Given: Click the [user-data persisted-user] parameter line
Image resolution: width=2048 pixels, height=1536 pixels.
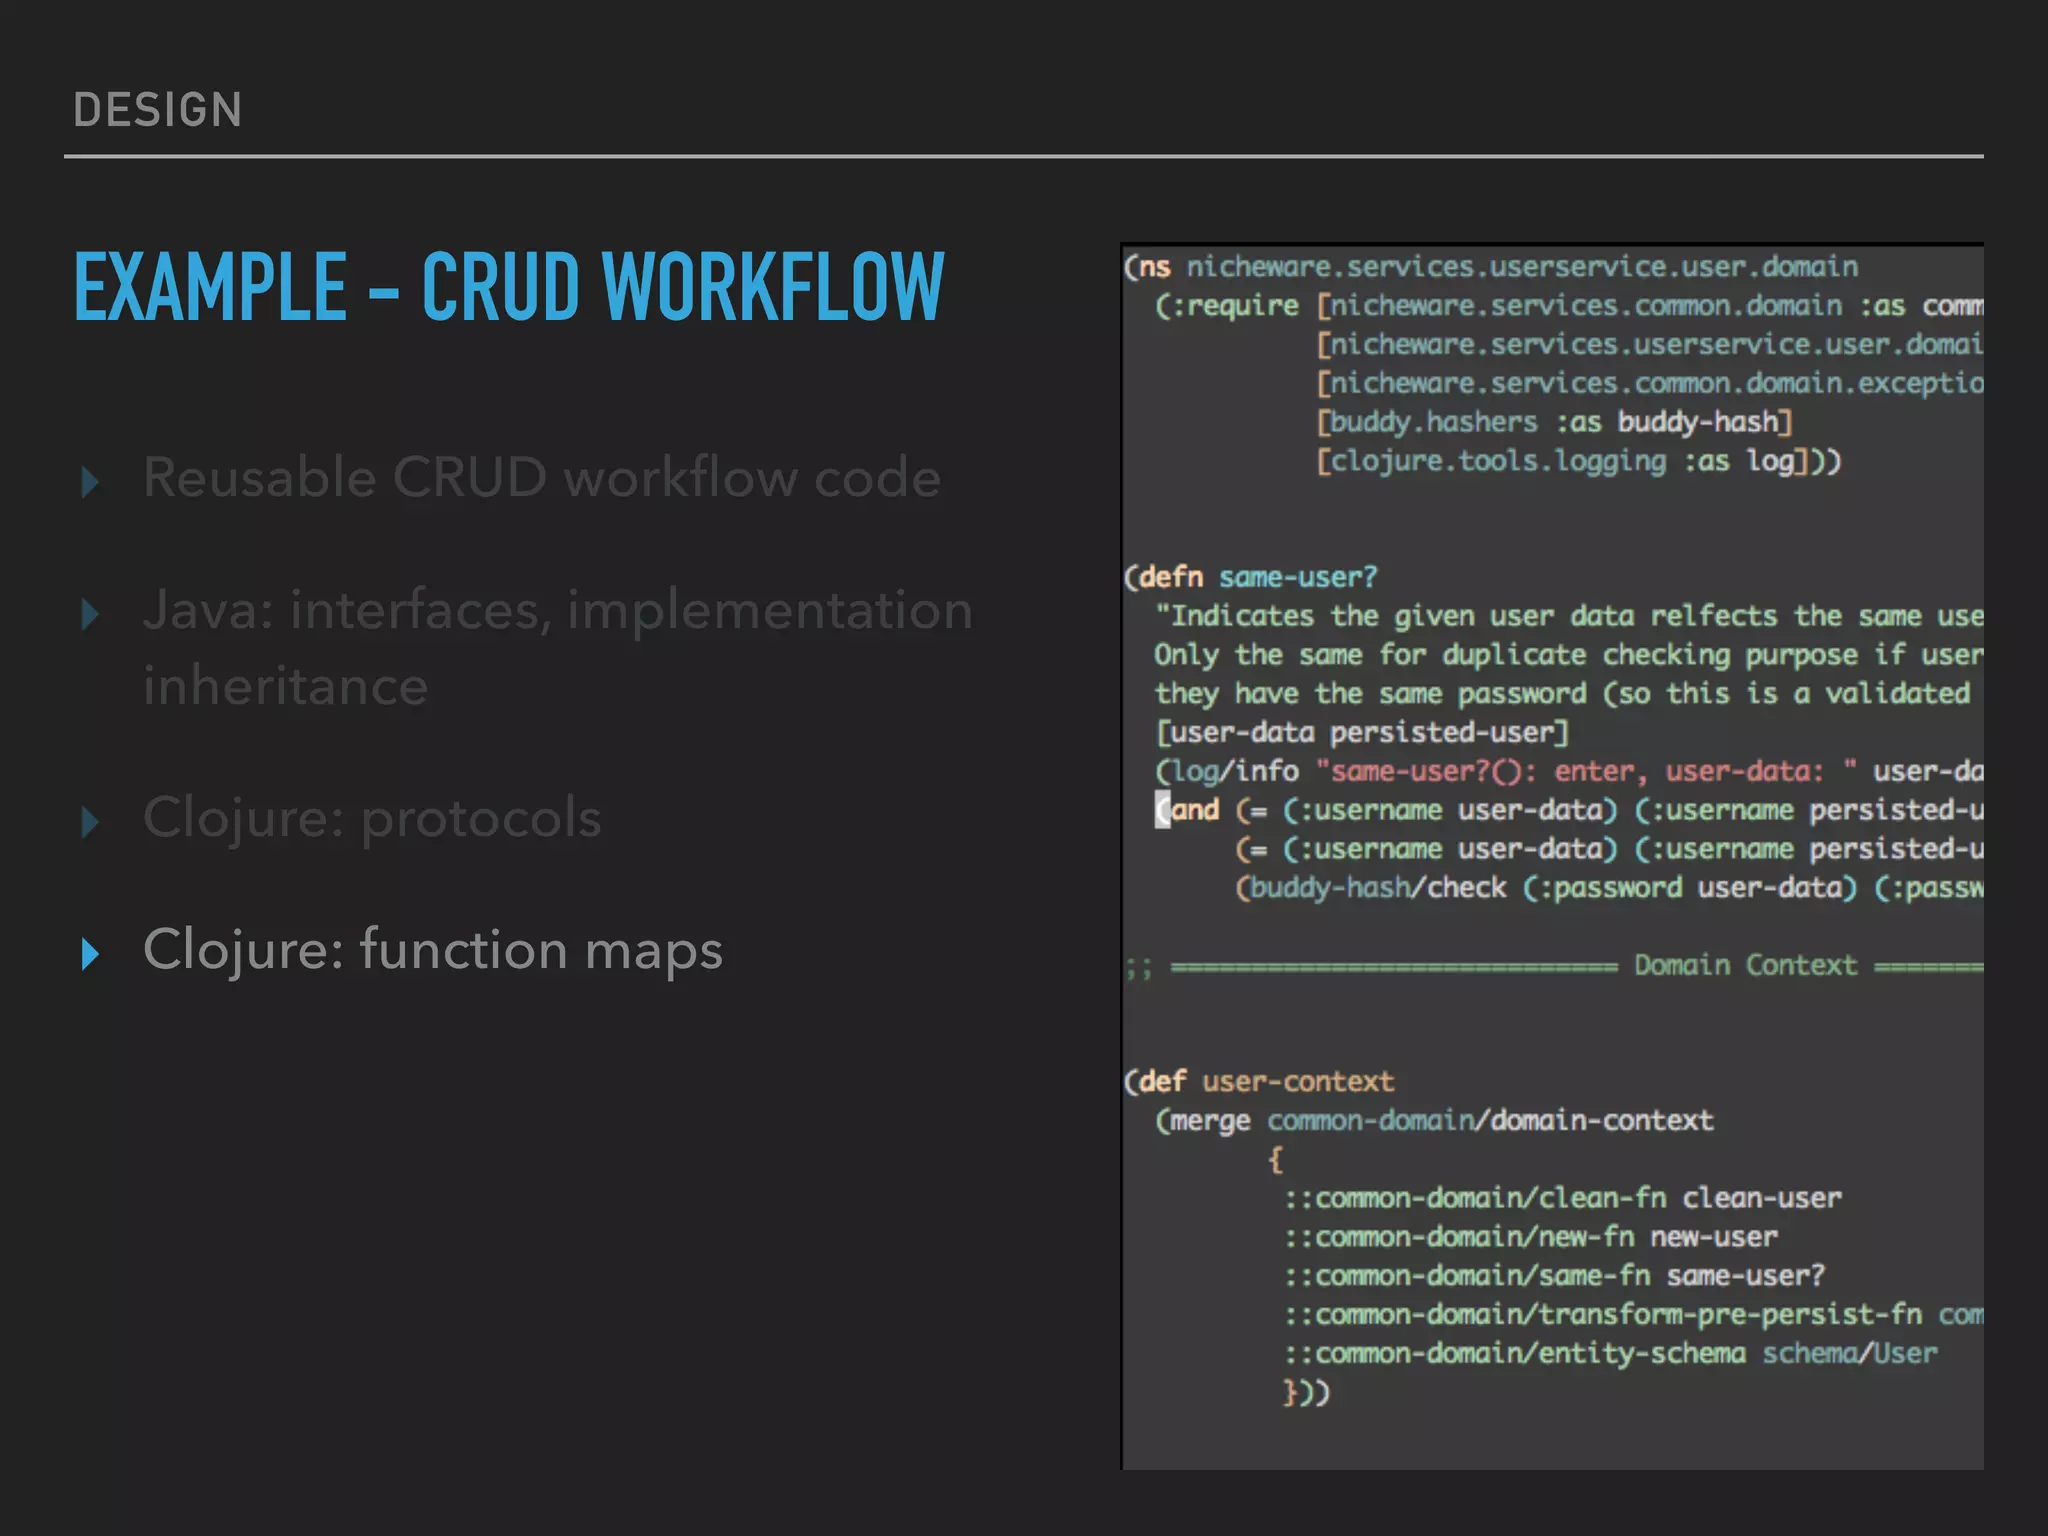Looking at the screenshot, I should 1362,733.
